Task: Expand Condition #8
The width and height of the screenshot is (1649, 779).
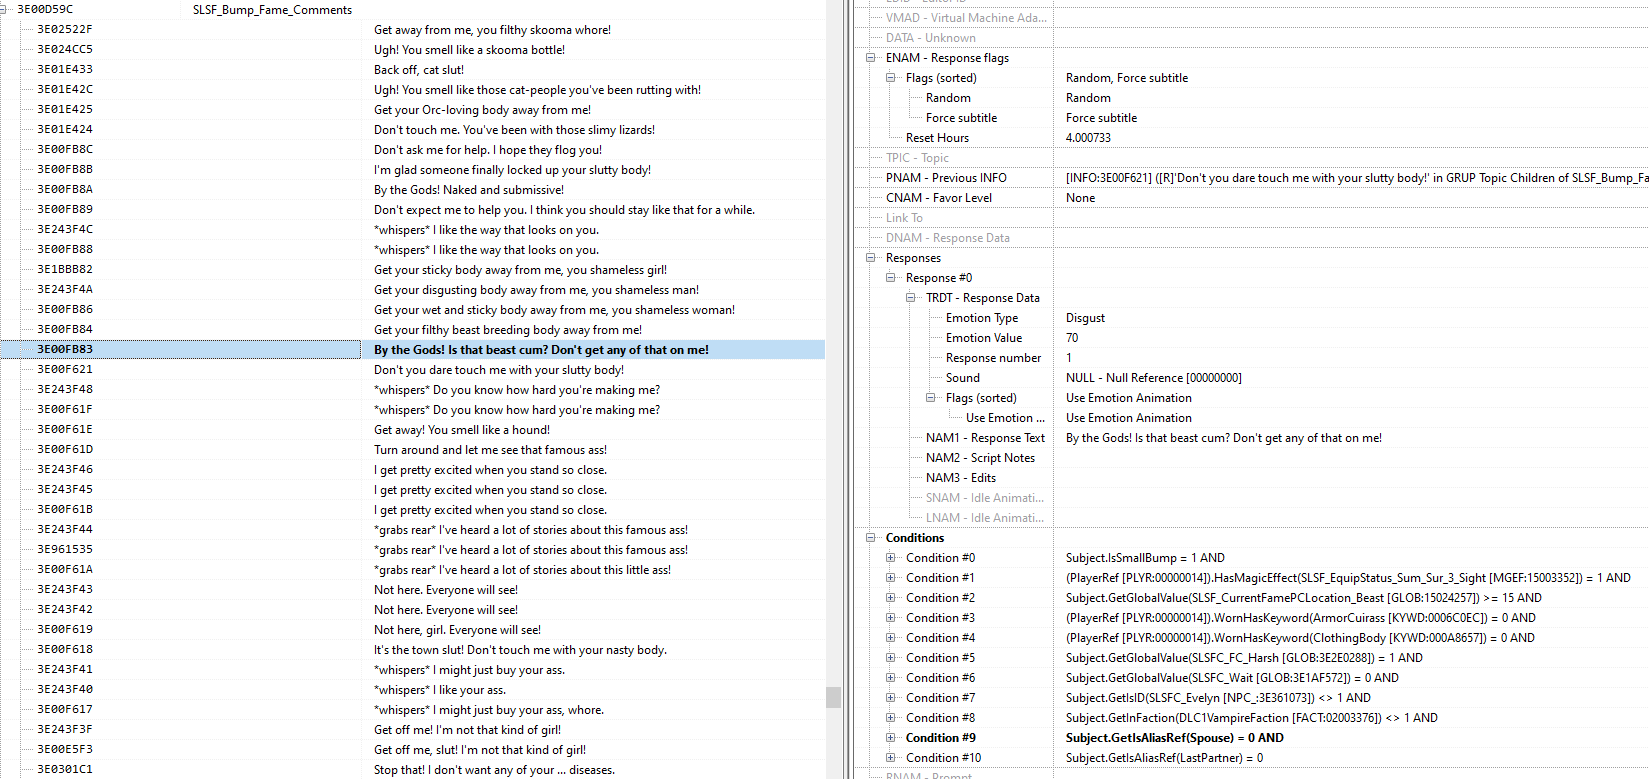Action: tap(891, 718)
